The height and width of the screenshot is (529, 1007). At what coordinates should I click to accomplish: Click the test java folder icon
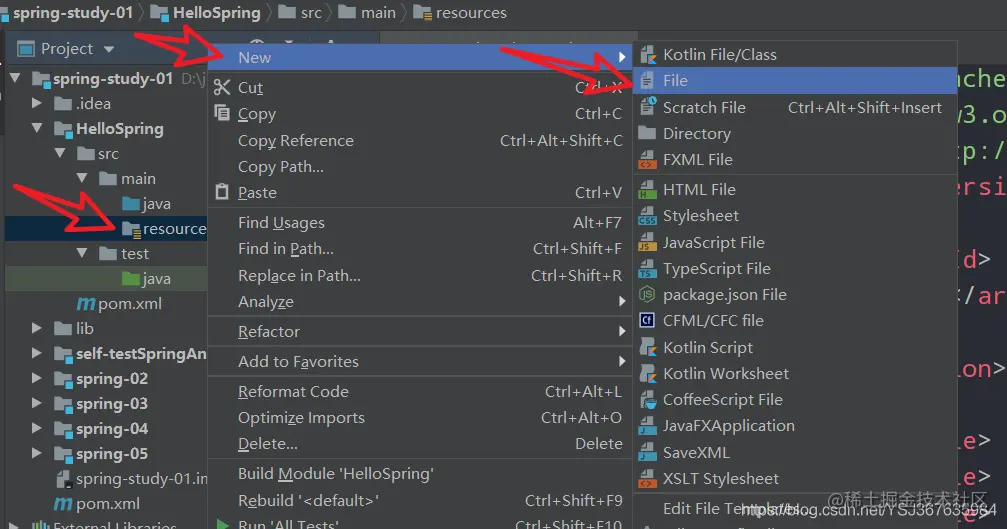point(131,279)
